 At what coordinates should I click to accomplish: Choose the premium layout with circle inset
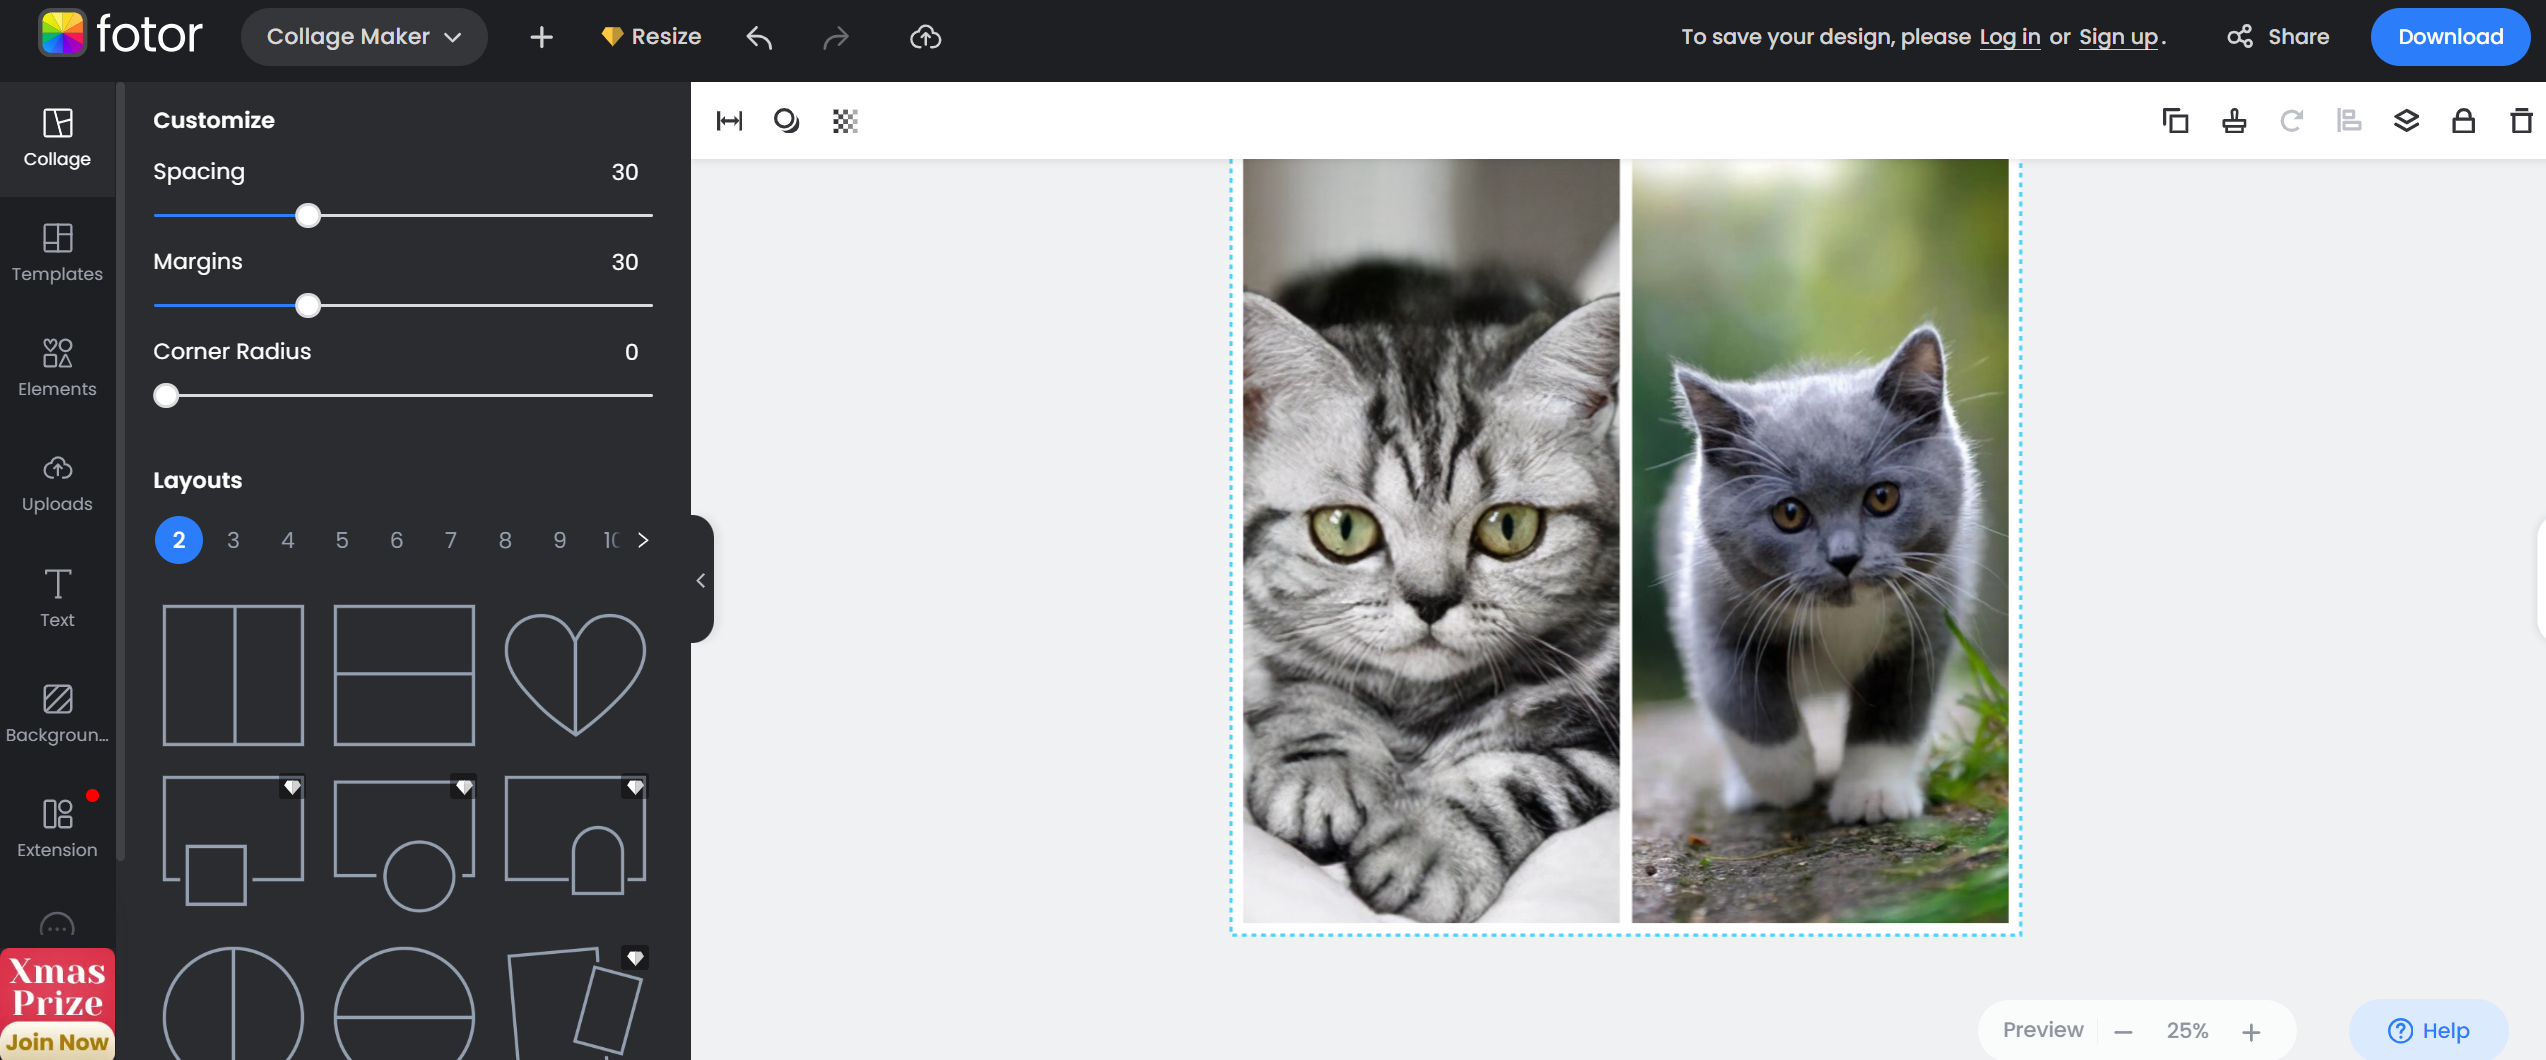404,843
